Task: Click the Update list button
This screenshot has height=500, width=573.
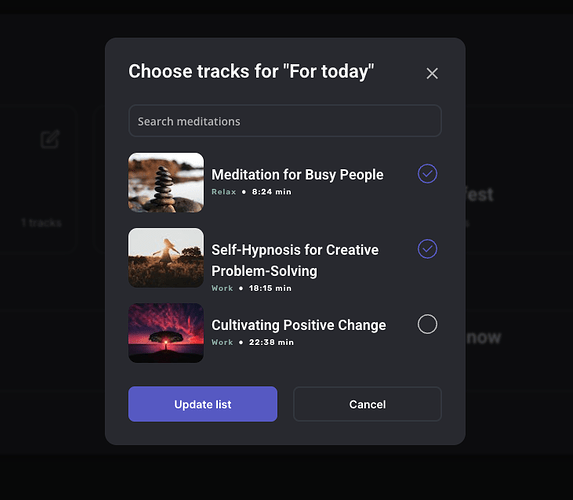Action: 202,404
